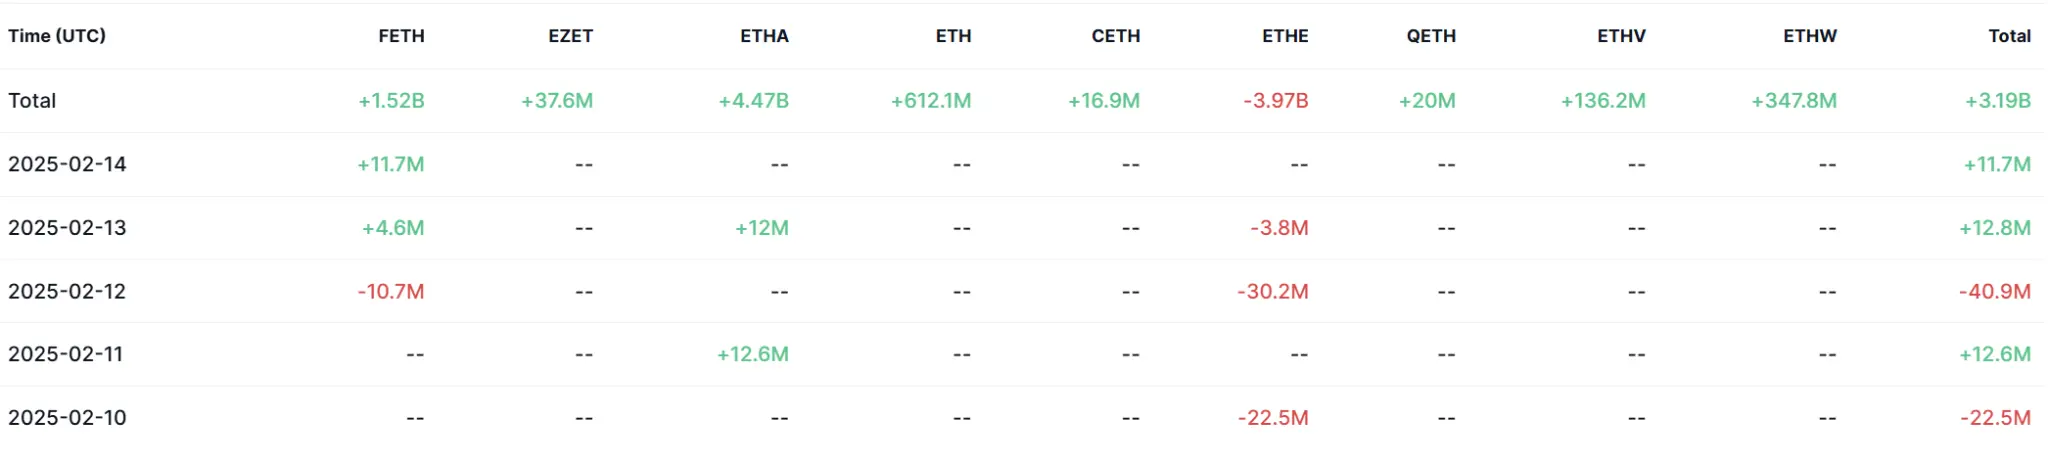Click the -3.97B ETHE total value
Screen dimensions: 2048x449
pos(1275,101)
